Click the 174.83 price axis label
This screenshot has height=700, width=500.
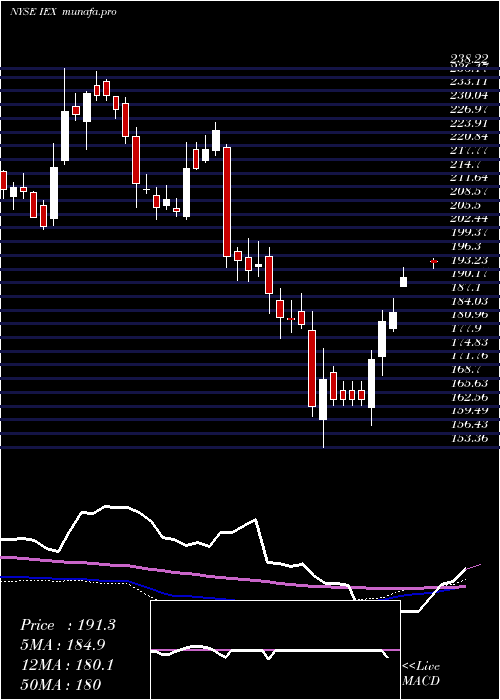[468, 342]
